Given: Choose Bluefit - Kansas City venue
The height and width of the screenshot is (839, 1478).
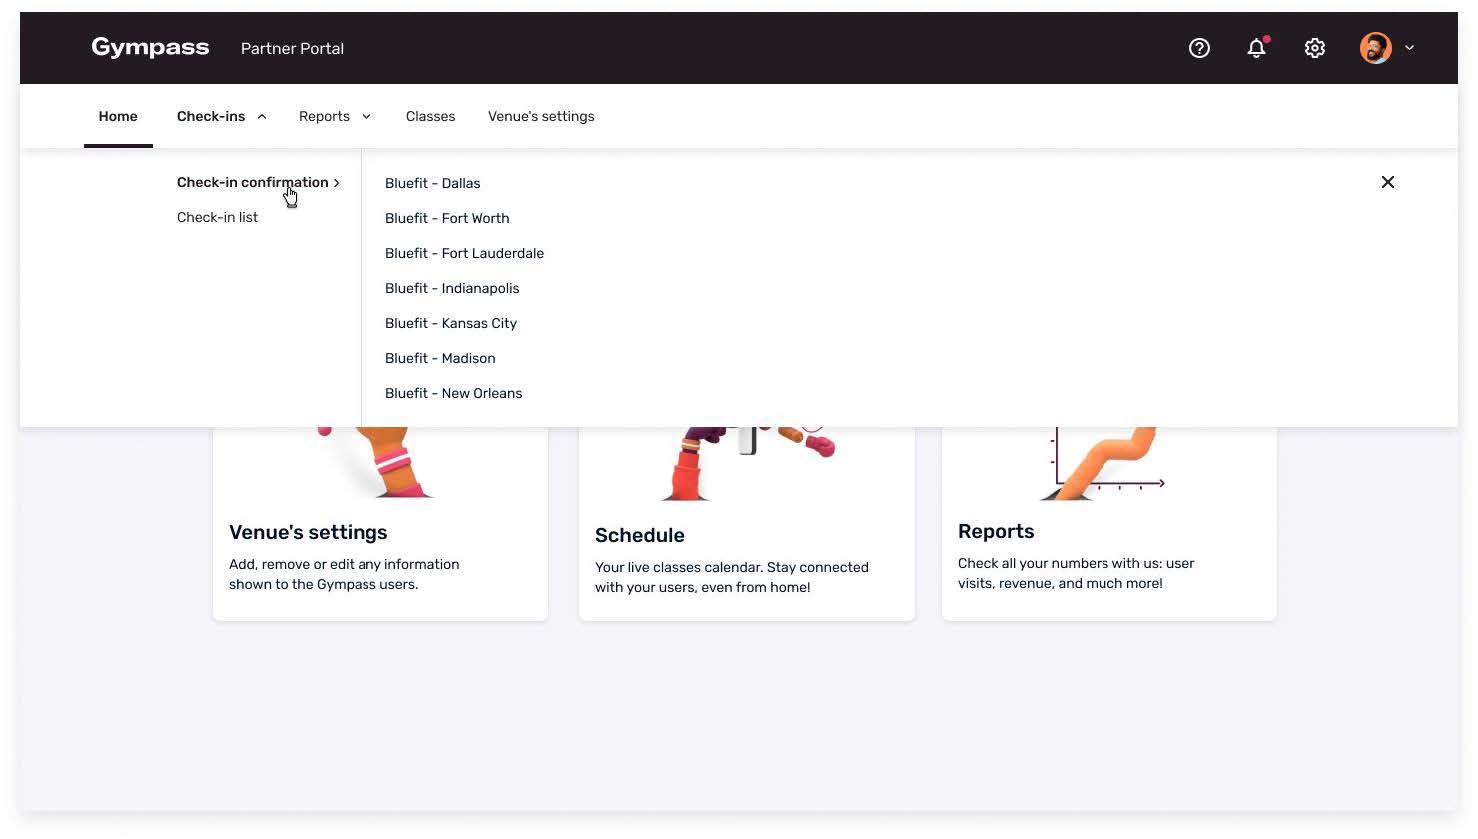Looking at the screenshot, I should 451,323.
